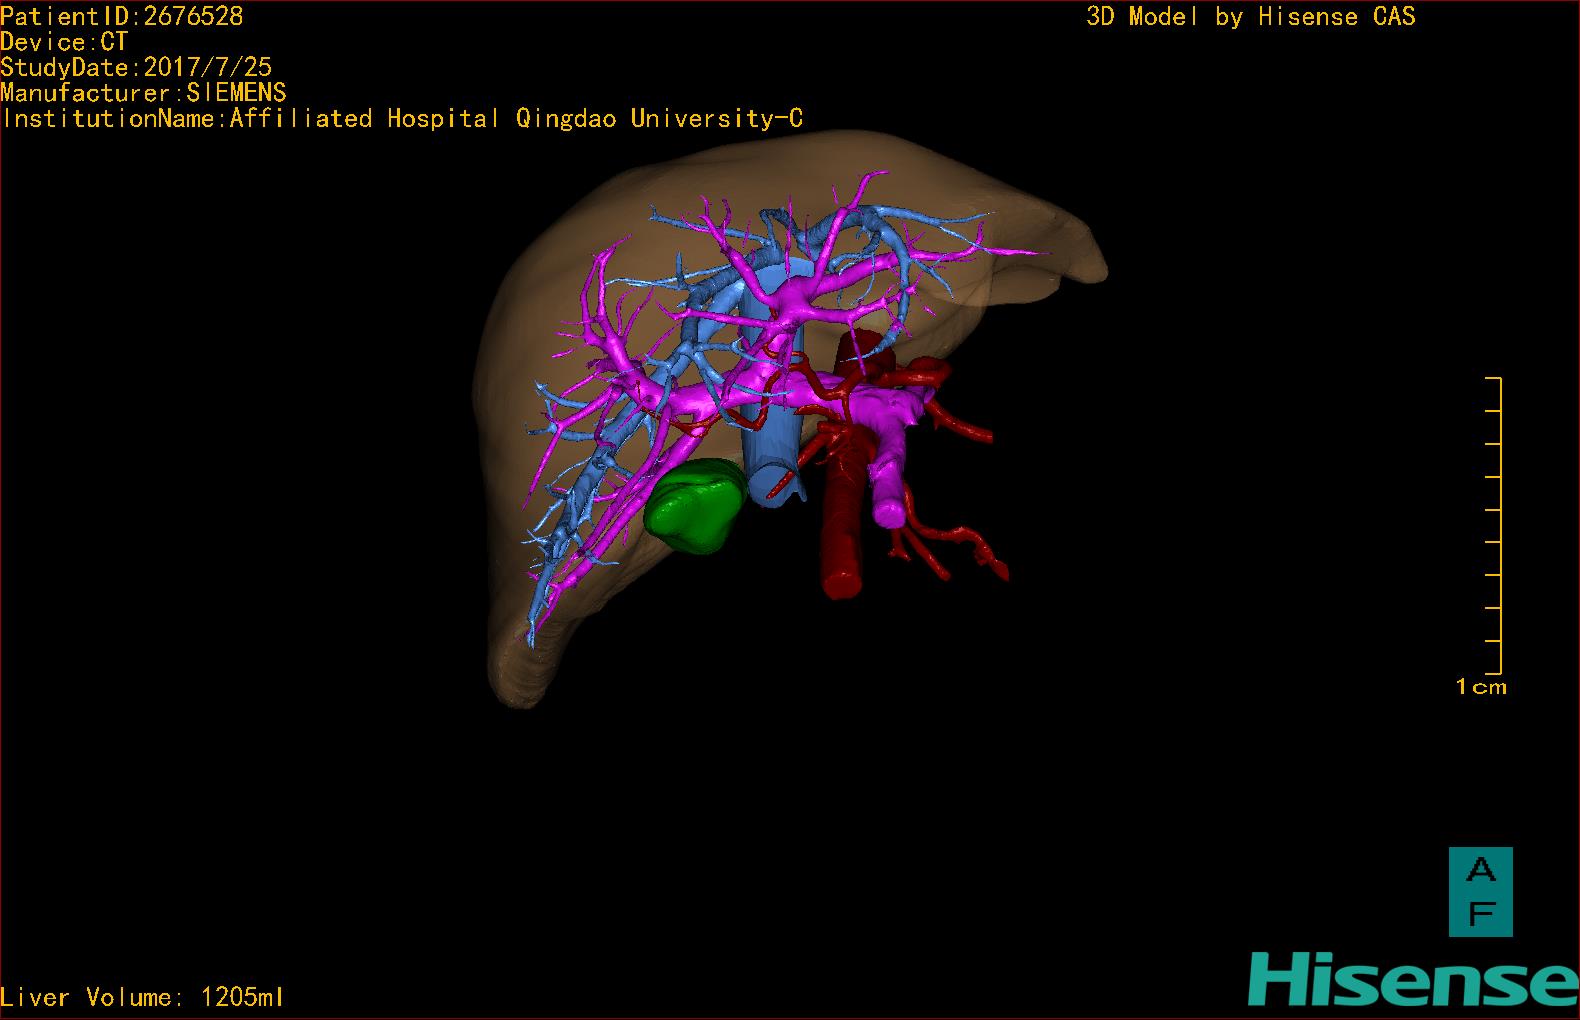Viewport: 1580px width, 1020px height.
Task: Click the PatientID:2676528 text
Action: [x=122, y=16]
